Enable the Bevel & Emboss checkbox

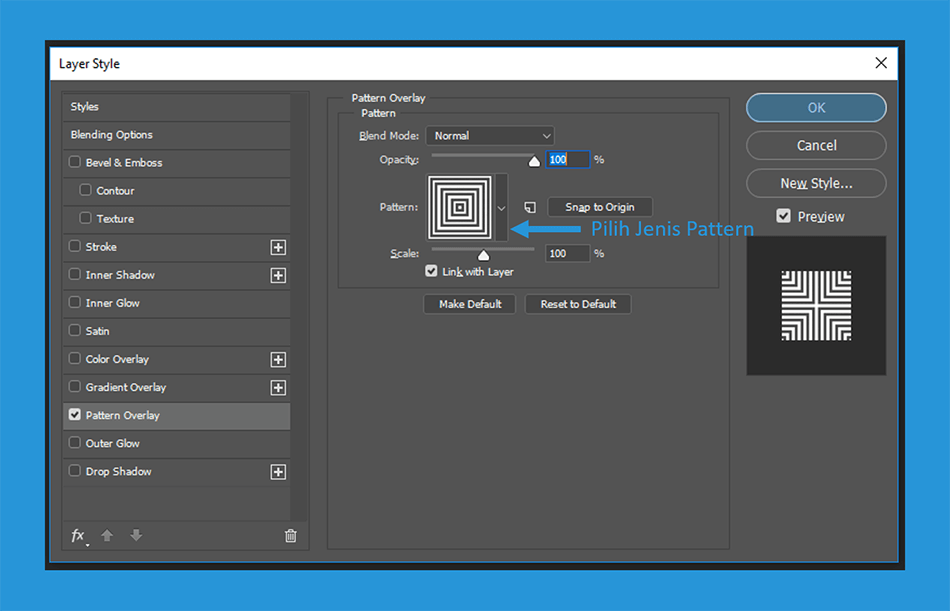(75, 162)
